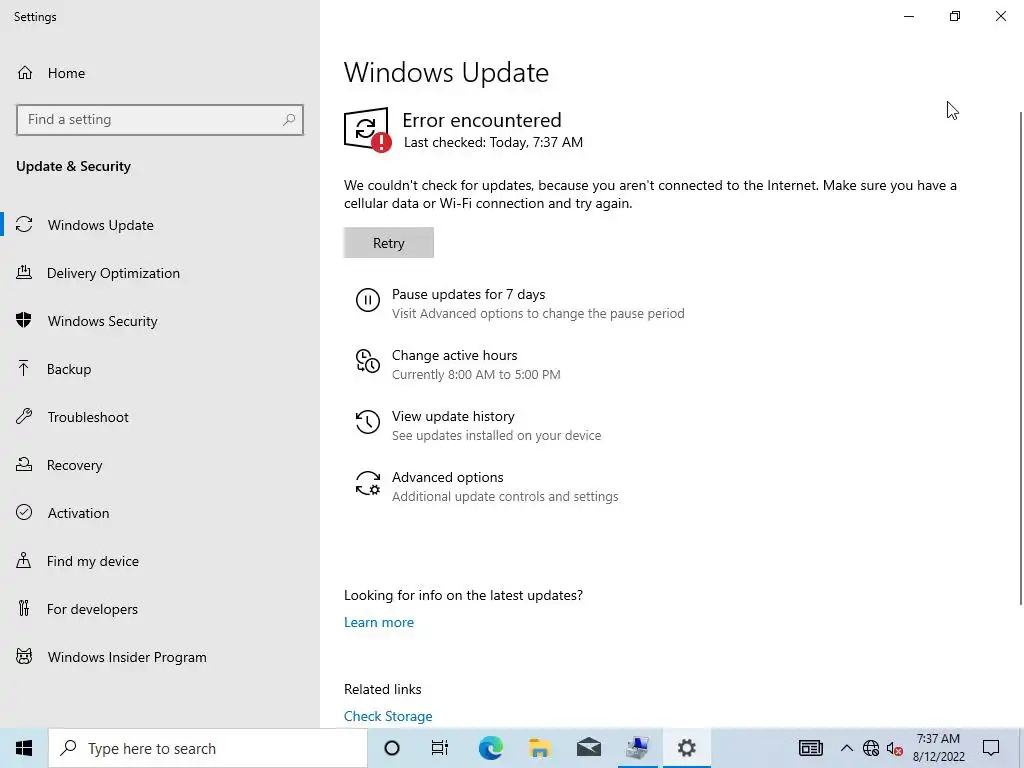The height and width of the screenshot is (768, 1024).
Task: Open File Explorer from the taskbar
Action: 539,748
